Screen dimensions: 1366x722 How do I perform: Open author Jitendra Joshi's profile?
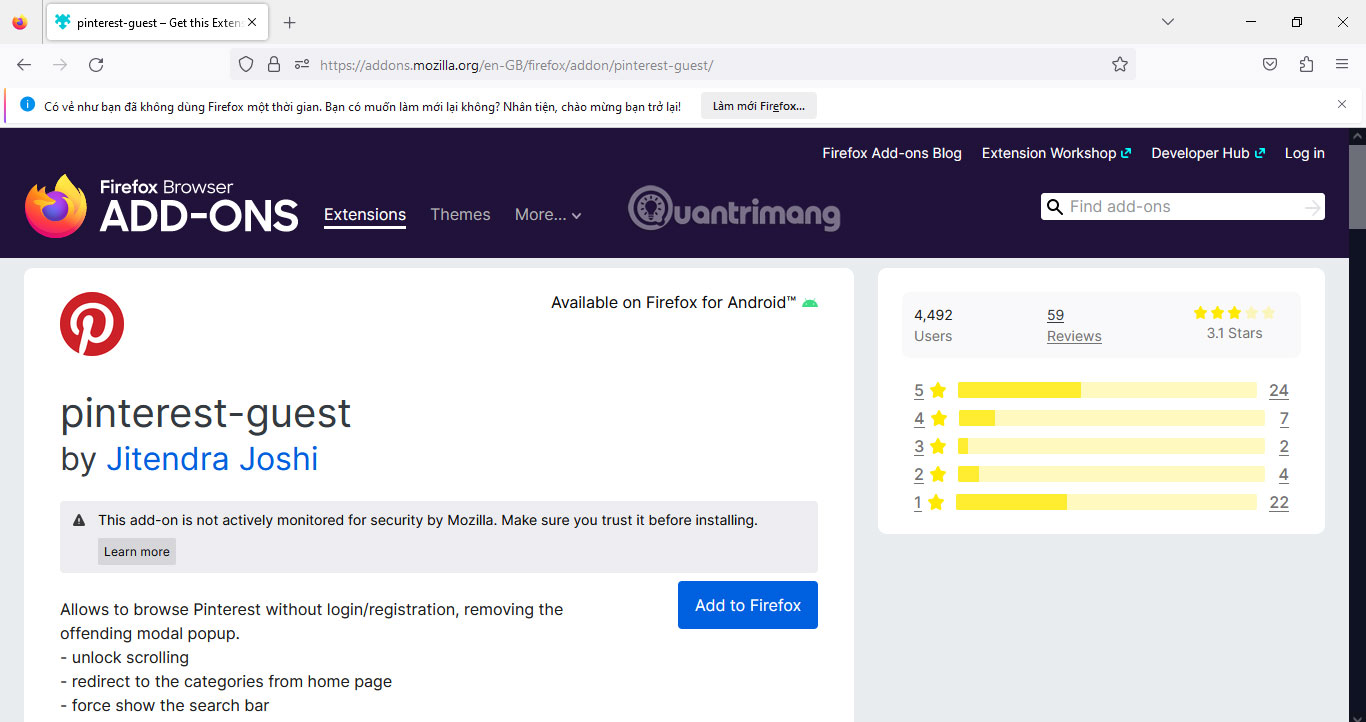[x=212, y=459]
